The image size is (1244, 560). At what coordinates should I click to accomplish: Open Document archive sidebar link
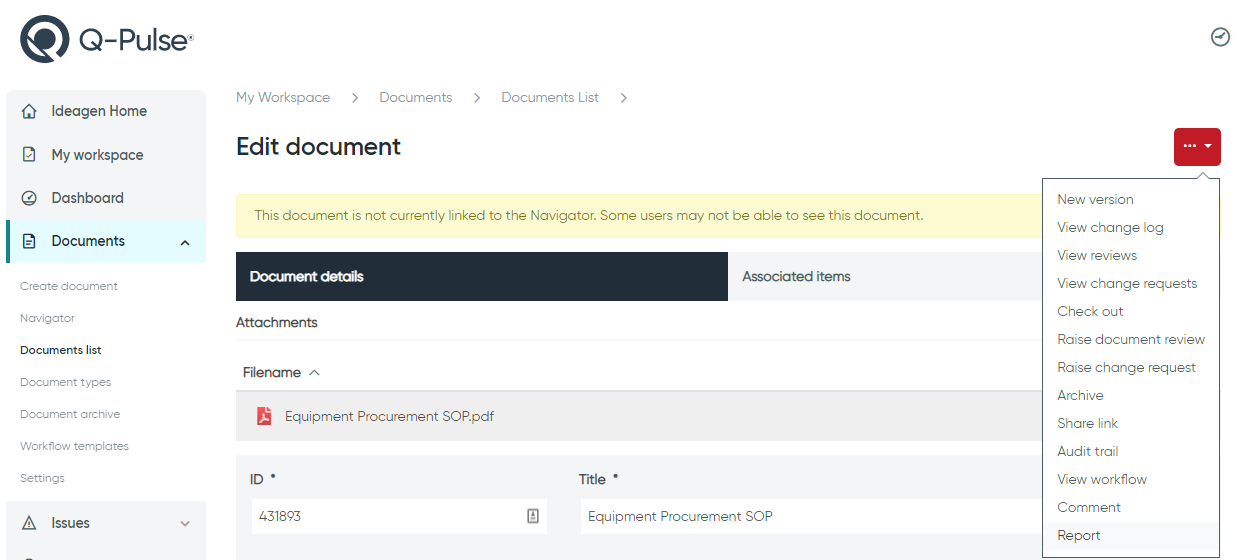(x=70, y=414)
